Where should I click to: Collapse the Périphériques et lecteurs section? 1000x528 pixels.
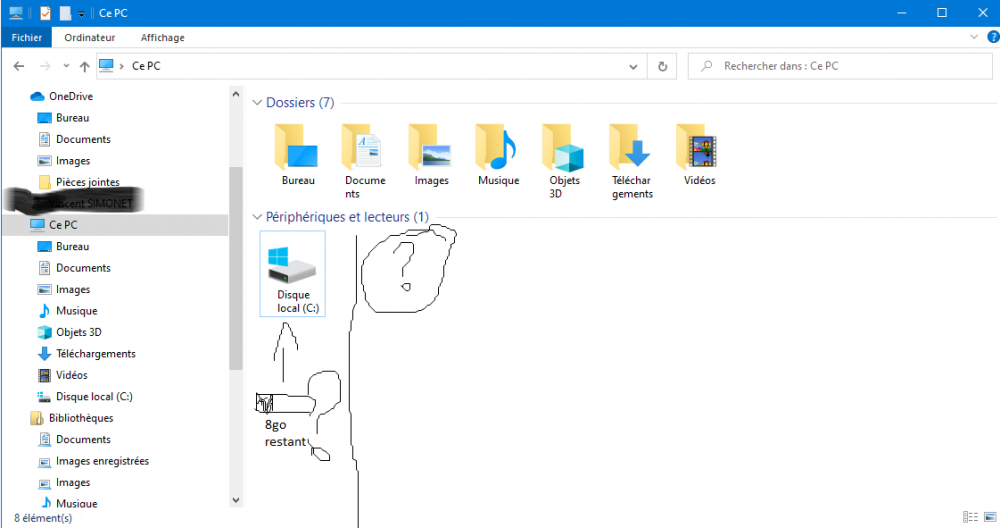[257, 217]
